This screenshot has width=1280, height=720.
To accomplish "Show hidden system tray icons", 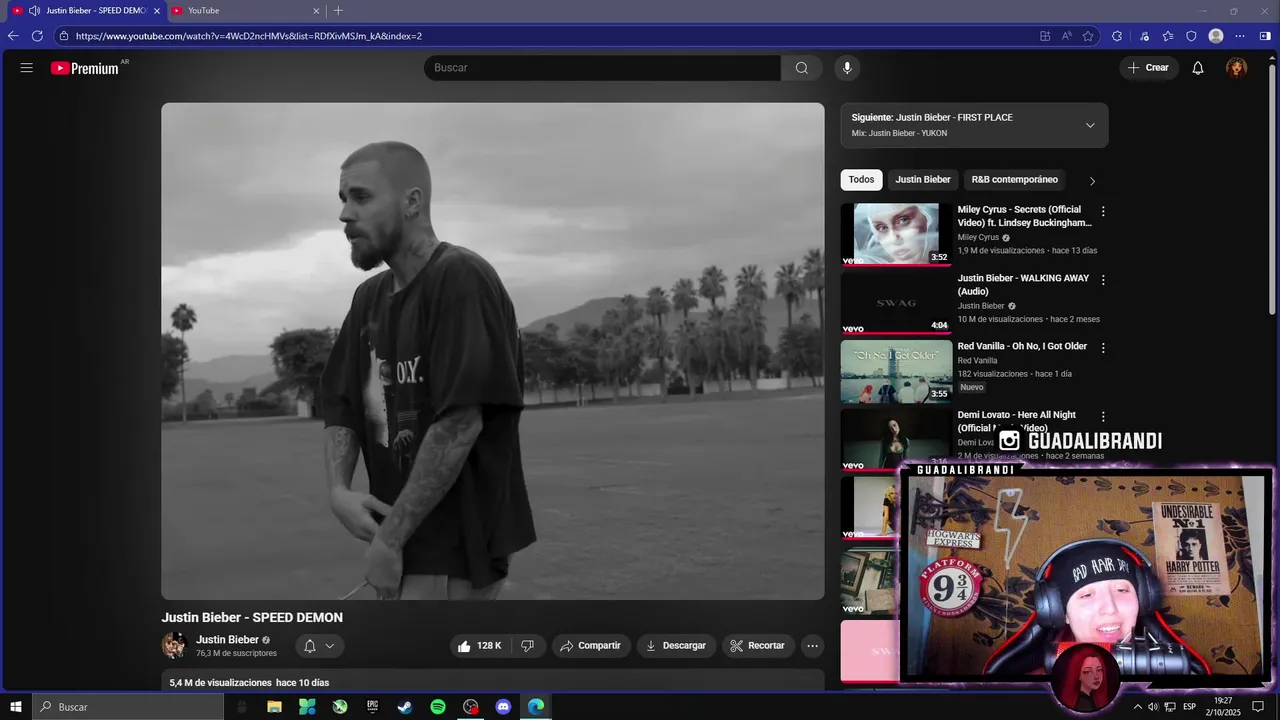I will (x=1137, y=707).
